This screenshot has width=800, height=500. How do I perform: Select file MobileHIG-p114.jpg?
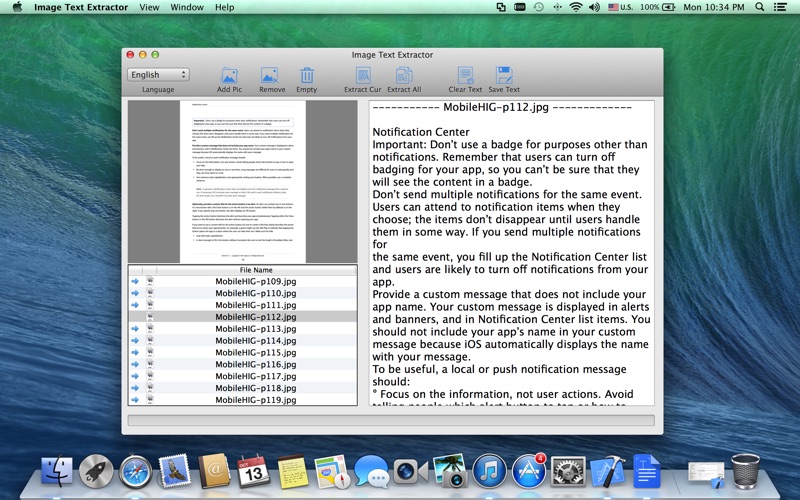click(x=243, y=340)
